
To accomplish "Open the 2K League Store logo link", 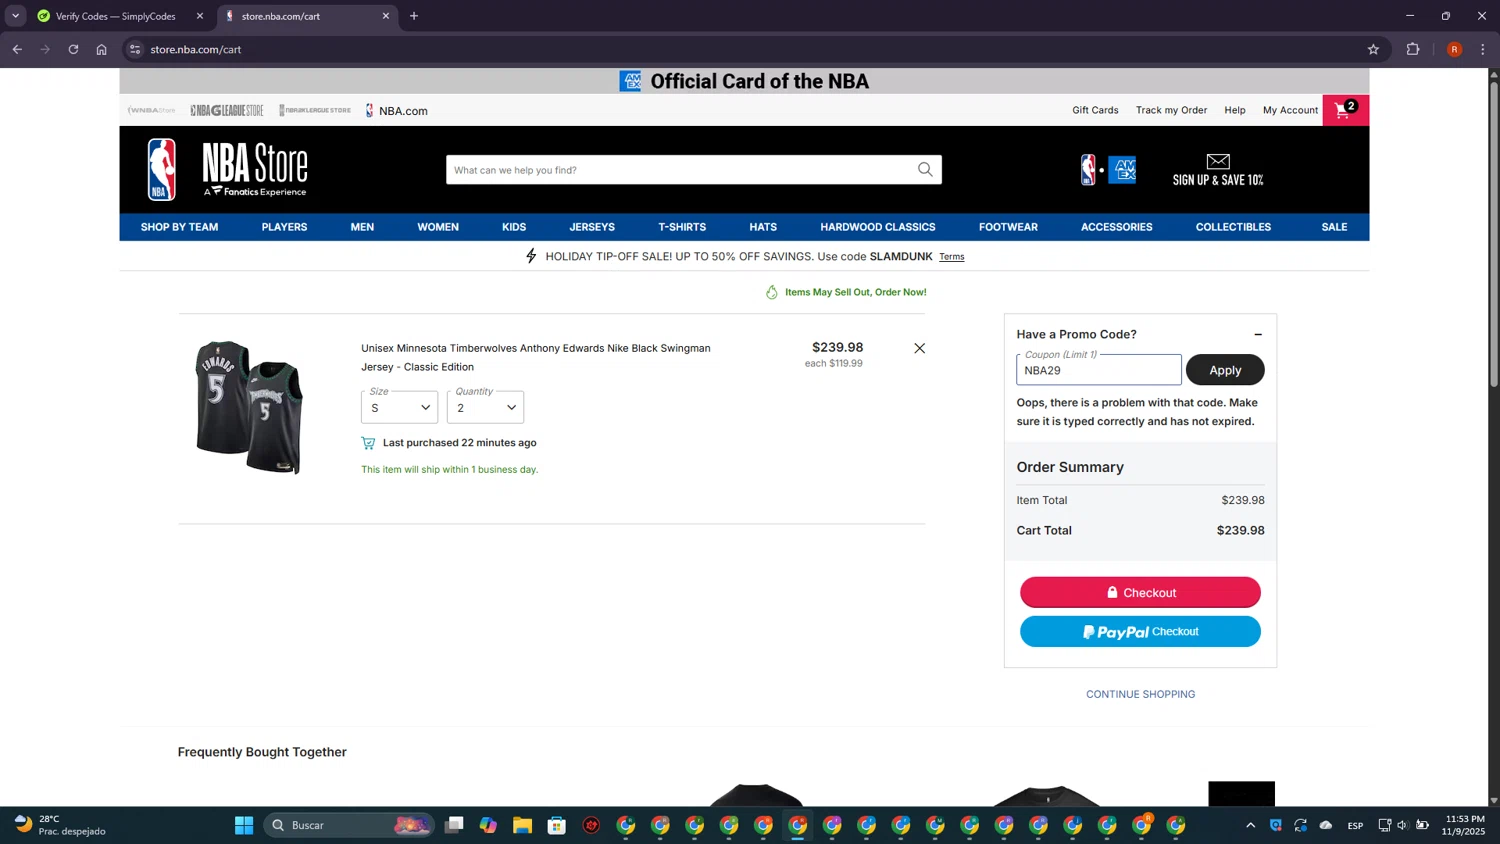I will (315, 111).
